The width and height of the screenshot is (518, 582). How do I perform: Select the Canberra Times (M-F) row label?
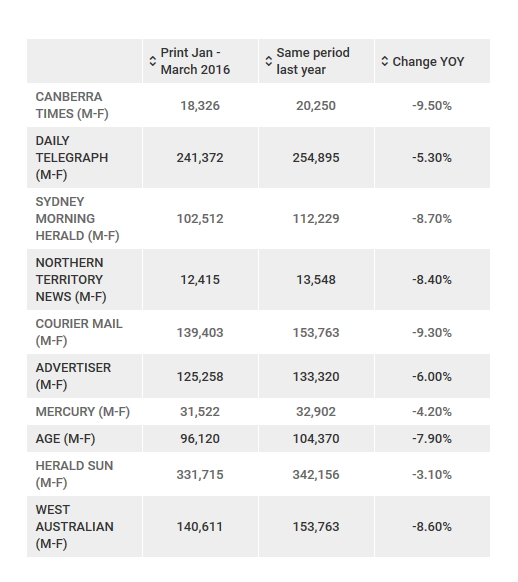[72, 105]
